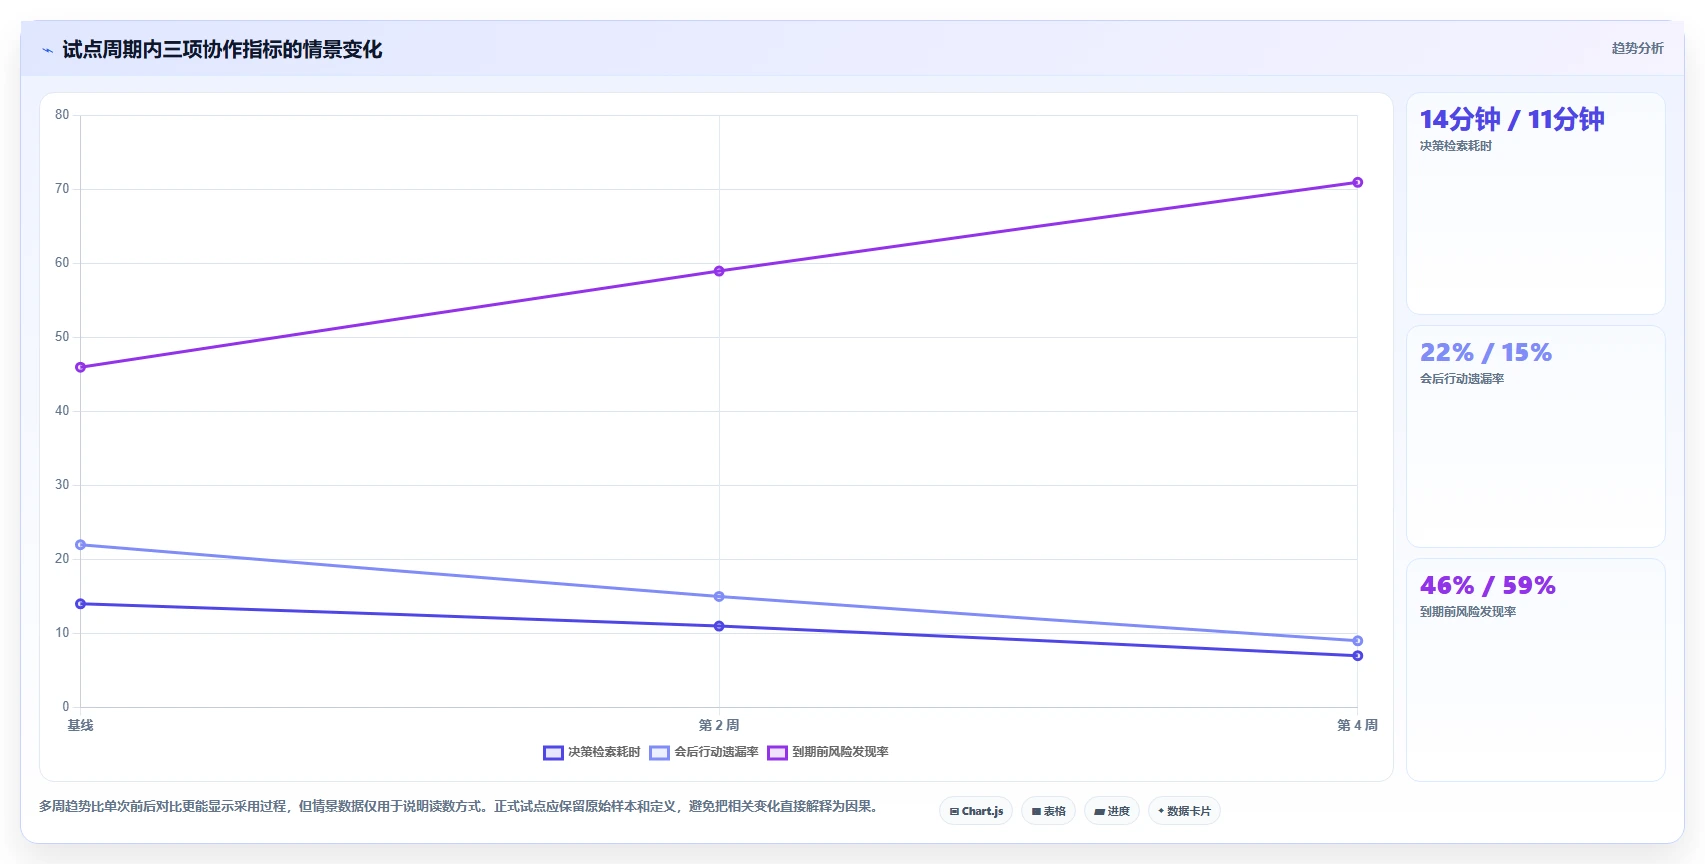Click the 46% / 59% metric card value
Screen dimensions: 1705x864
(1488, 586)
